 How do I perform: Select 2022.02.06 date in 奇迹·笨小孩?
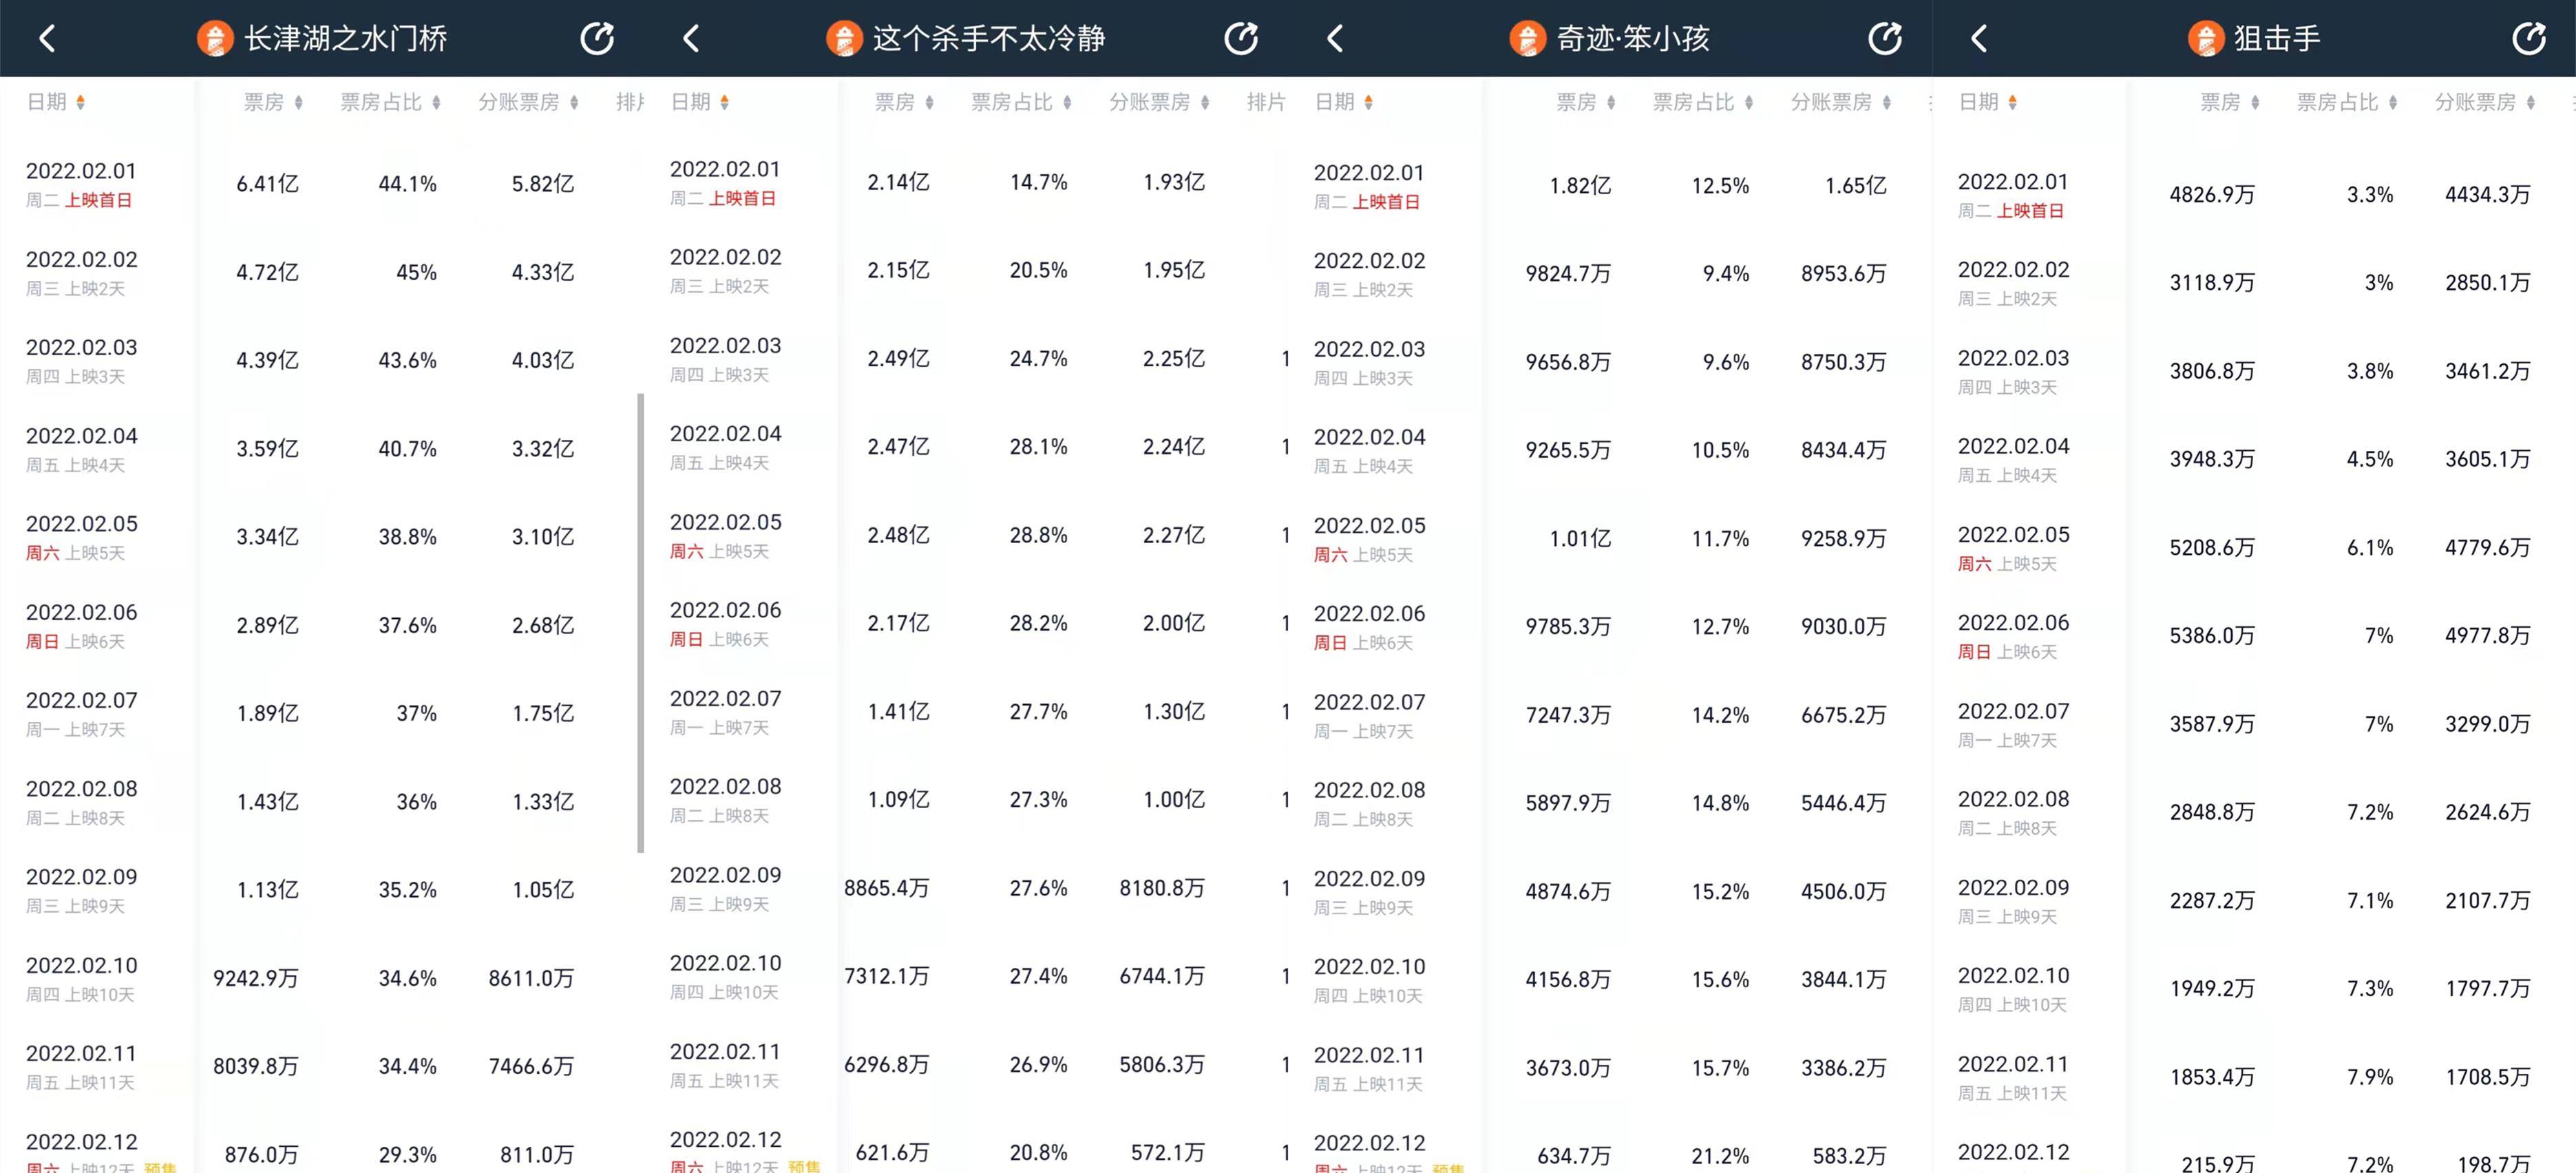[x=1370, y=614]
